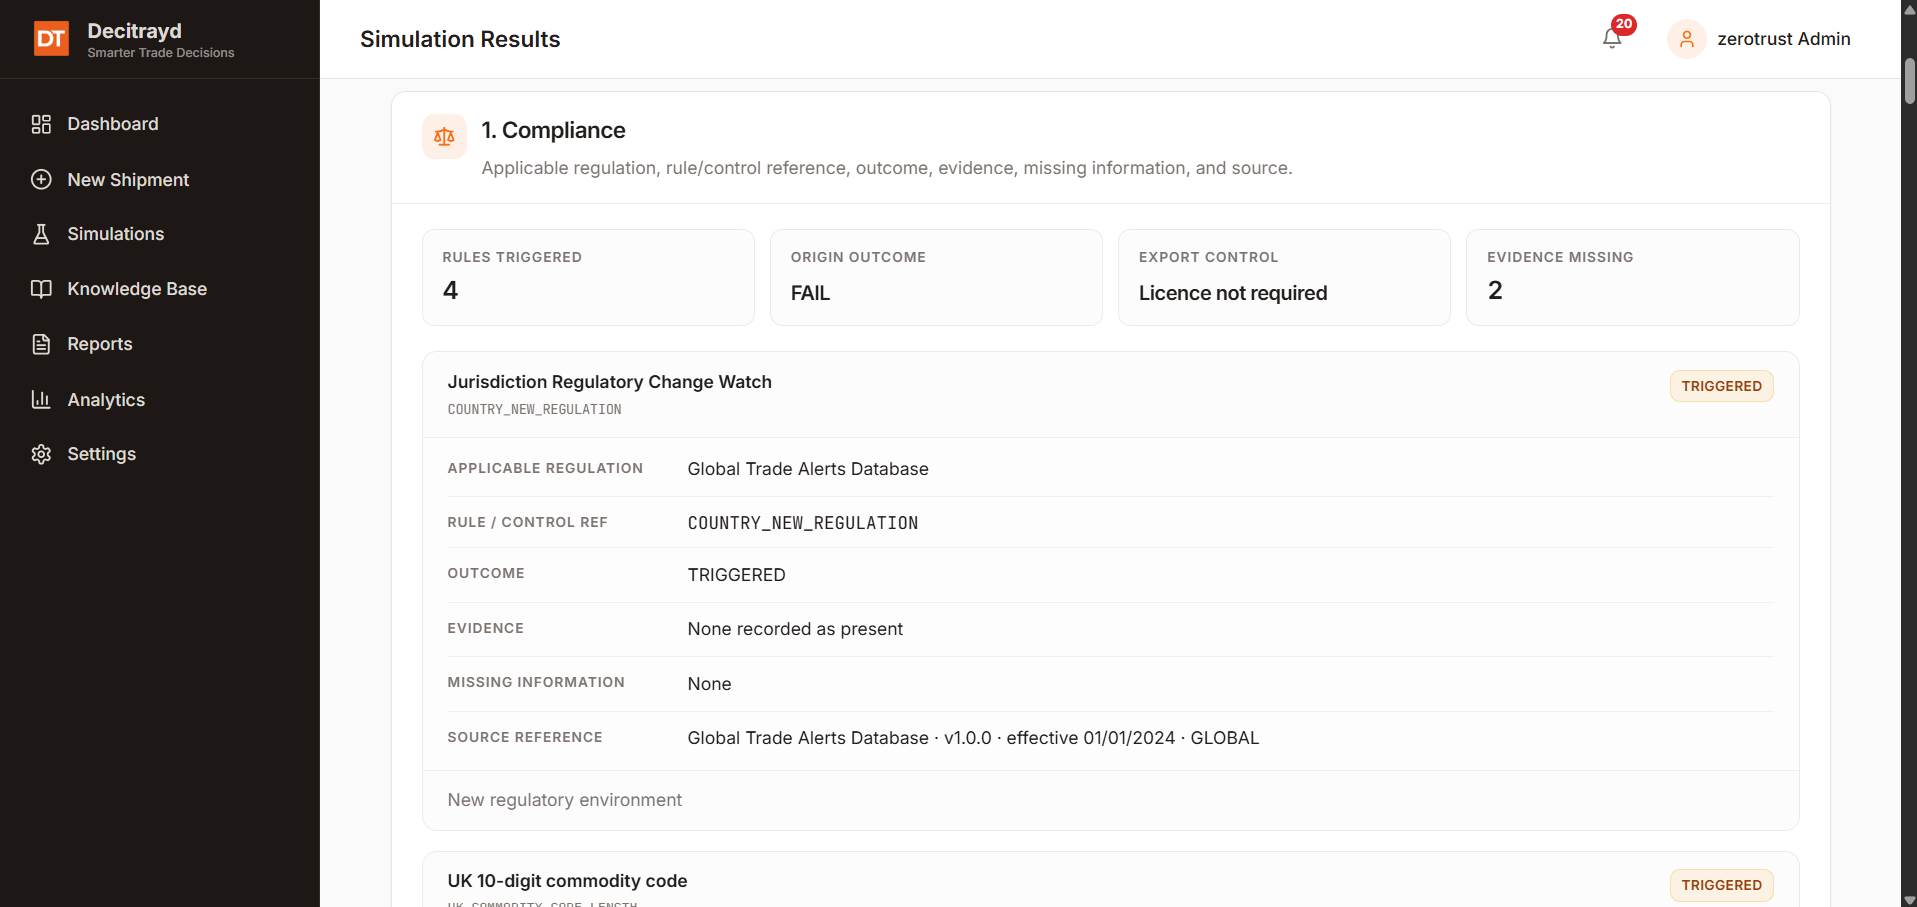Click the 1. Compliance section heading
The width and height of the screenshot is (1917, 907).
point(553,130)
